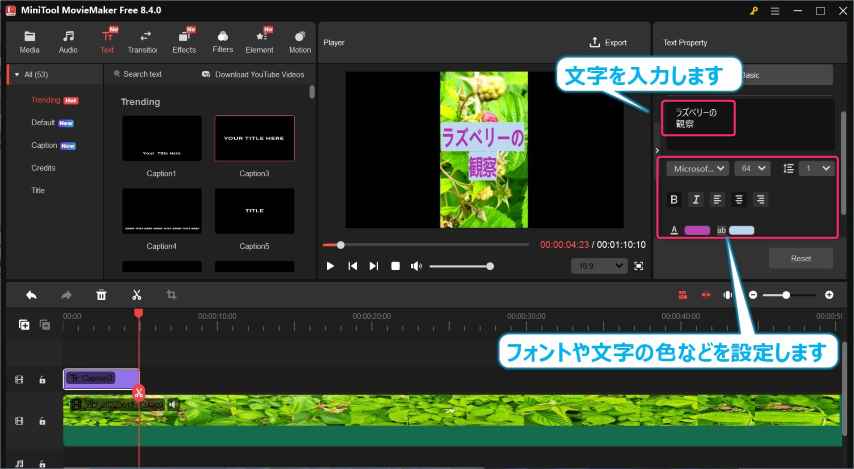Toggle Bold text formatting

[x=674, y=200]
